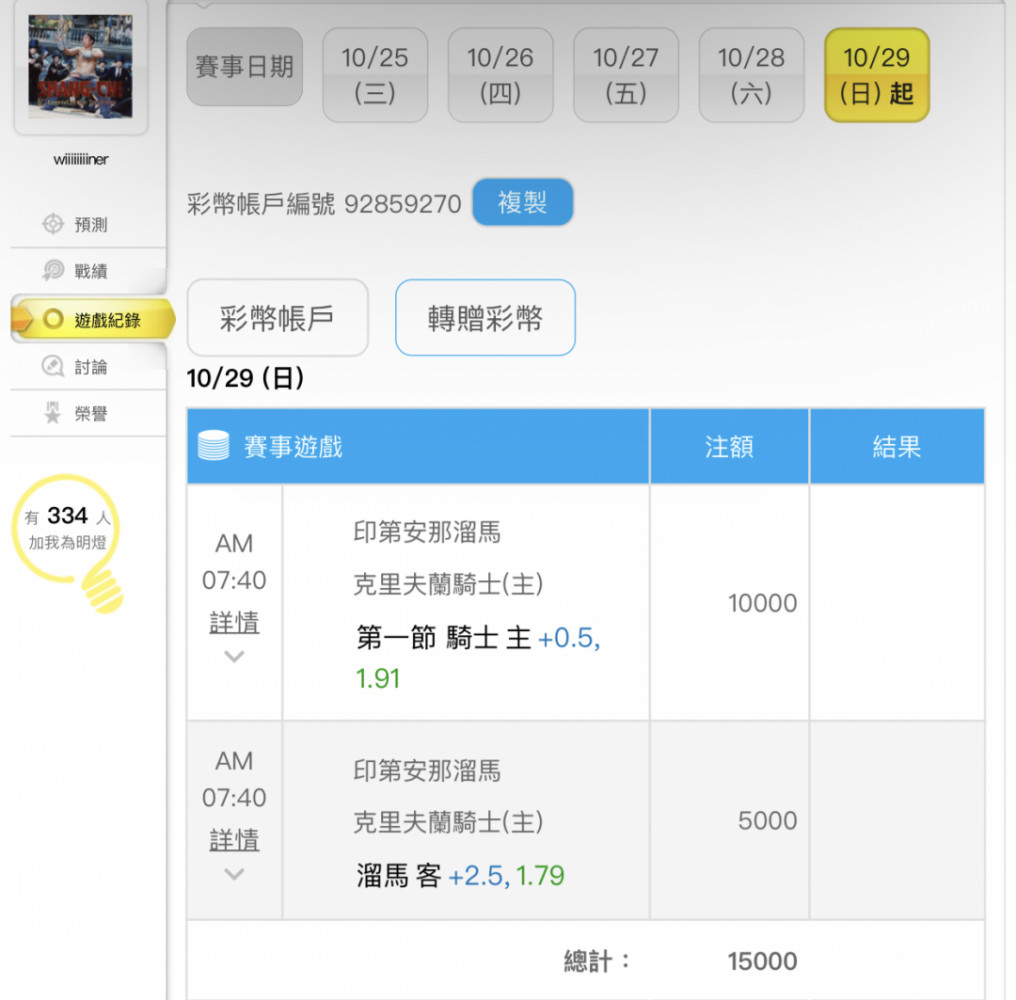
Task: Click the 轉贈彩幣 transfer button
Action: (x=485, y=318)
